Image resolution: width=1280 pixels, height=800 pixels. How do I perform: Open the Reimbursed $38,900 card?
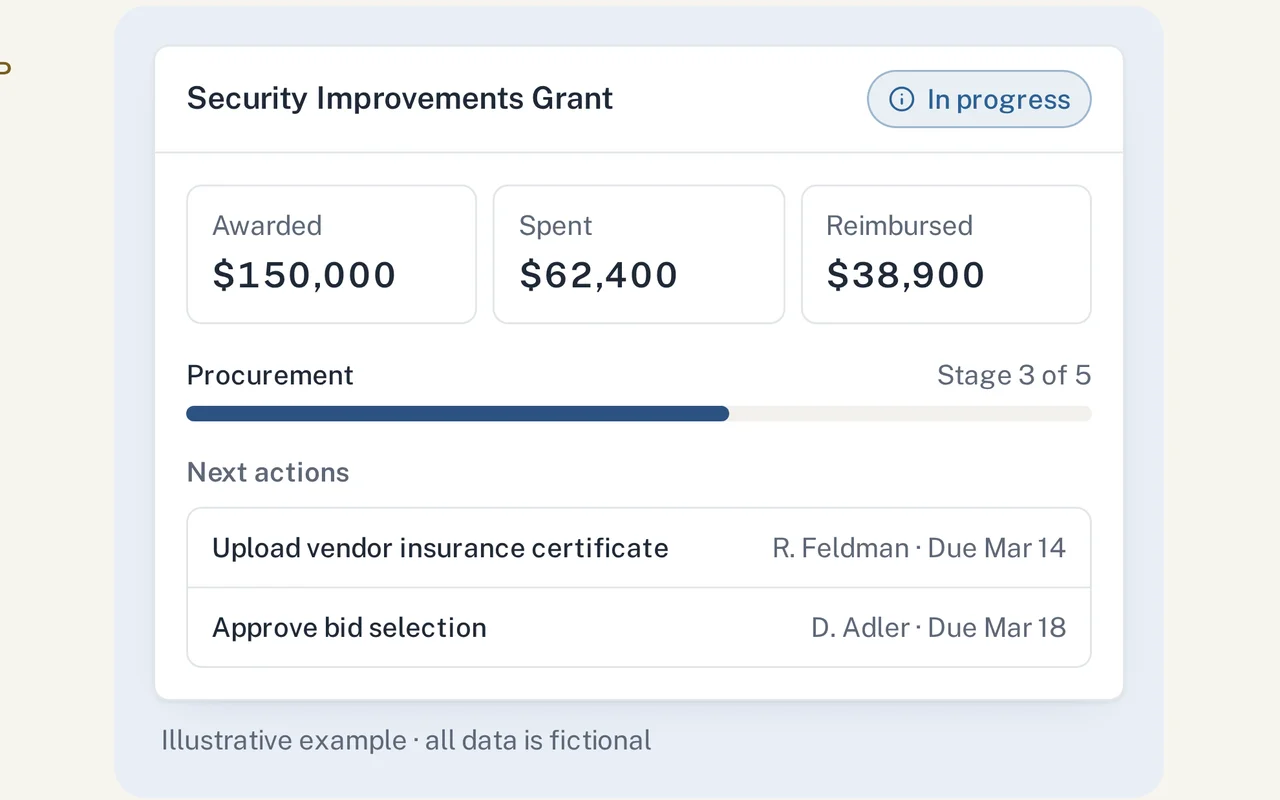946,254
